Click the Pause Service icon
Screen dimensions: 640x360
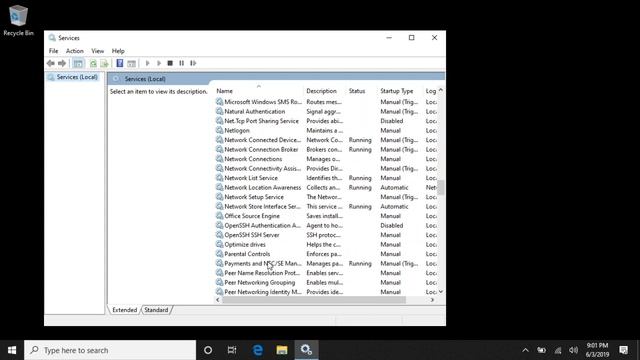[x=182, y=63]
